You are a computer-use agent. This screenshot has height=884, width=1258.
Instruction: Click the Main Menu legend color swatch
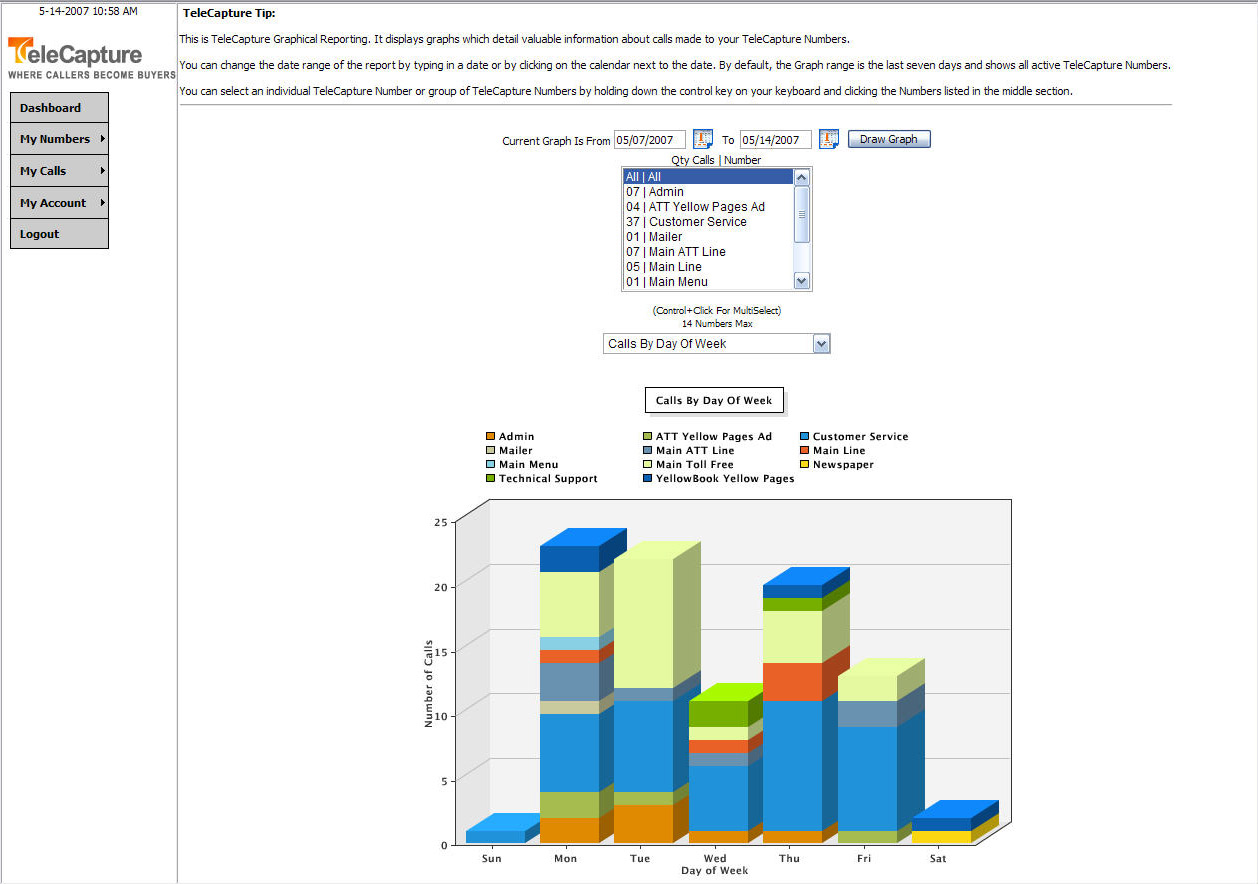tap(490, 464)
